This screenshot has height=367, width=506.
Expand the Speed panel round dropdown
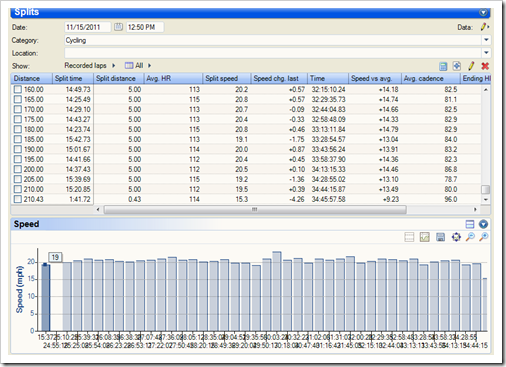pyautogui.click(x=483, y=224)
